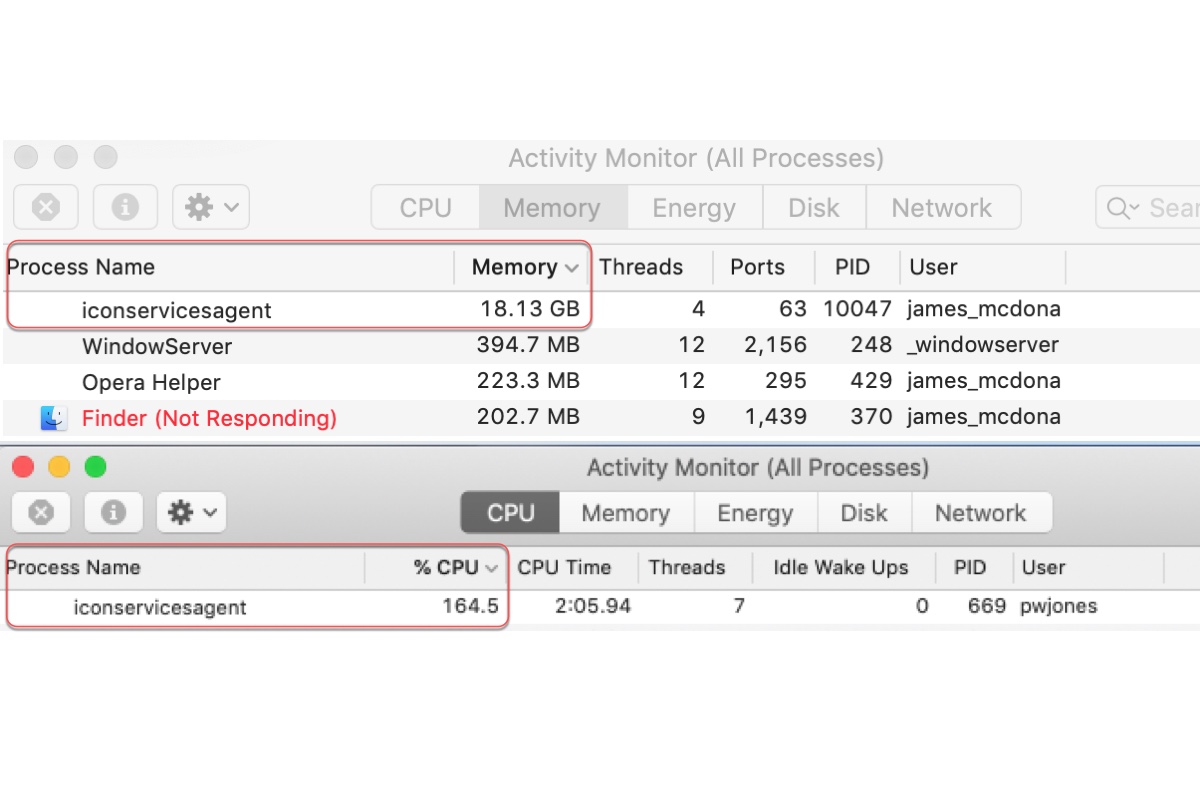Open the gear dropdown in lower window

coord(192,513)
